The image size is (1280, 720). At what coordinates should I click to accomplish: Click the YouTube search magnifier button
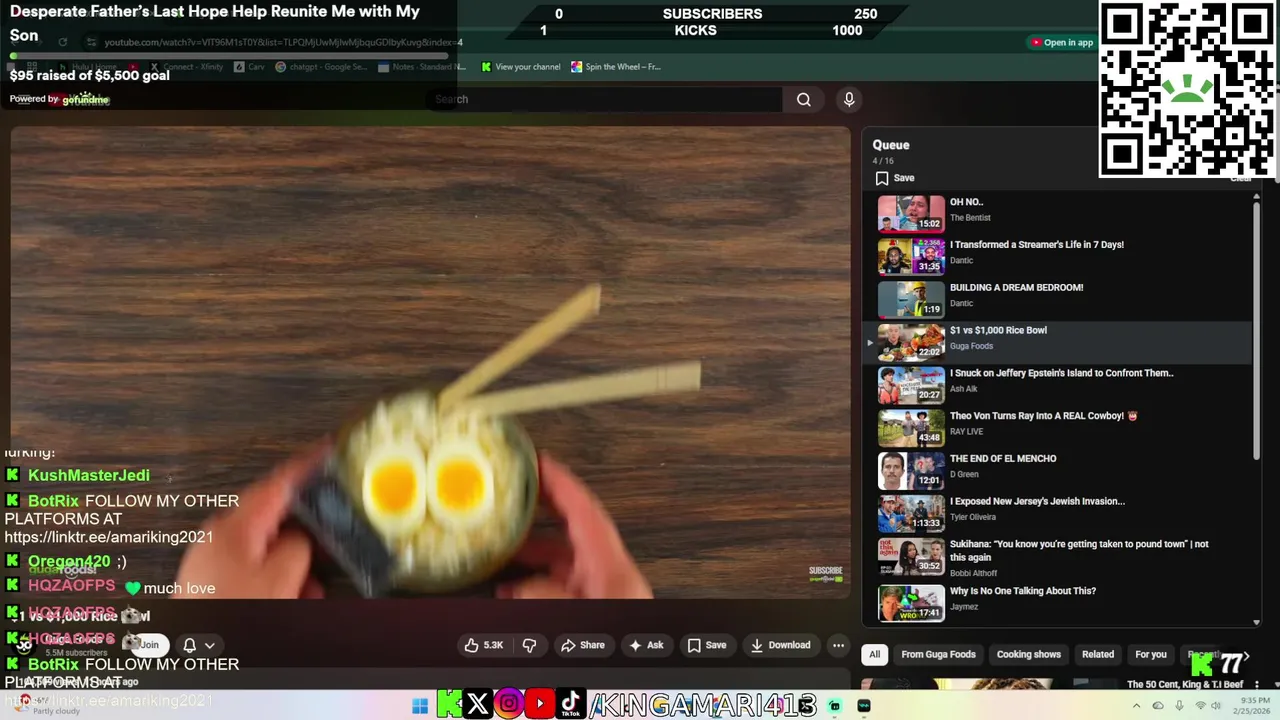coord(803,99)
